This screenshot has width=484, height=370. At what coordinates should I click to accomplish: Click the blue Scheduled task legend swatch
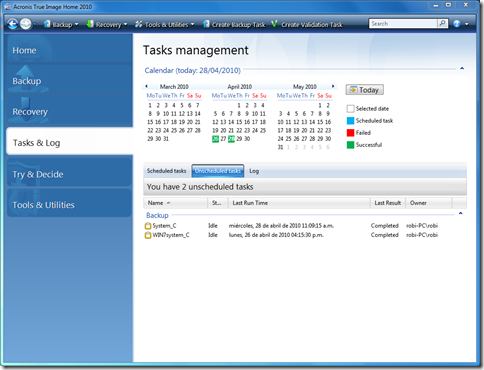point(350,121)
